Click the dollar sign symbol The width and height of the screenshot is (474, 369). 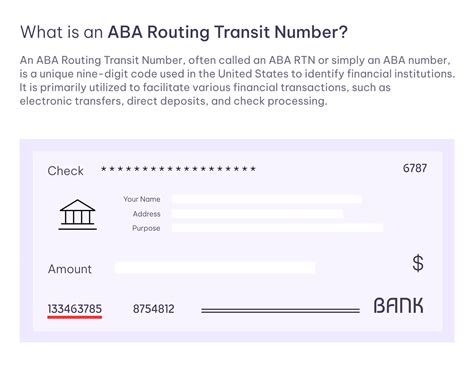[418, 263]
